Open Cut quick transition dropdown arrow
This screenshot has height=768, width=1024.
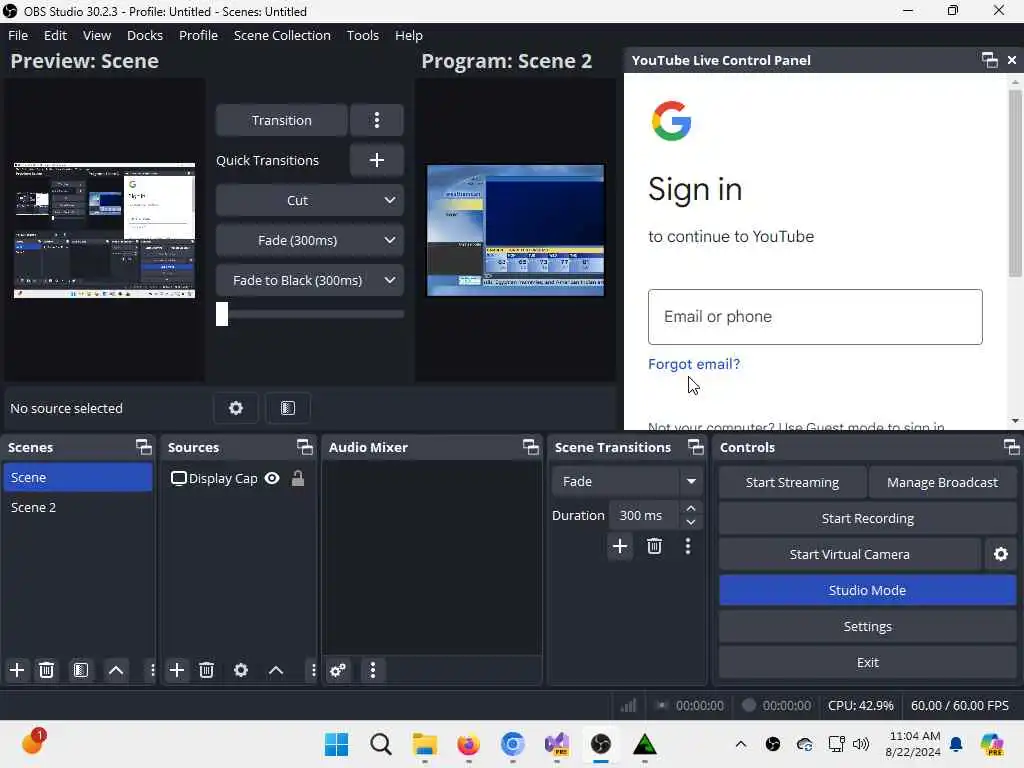pyautogui.click(x=390, y=200)
